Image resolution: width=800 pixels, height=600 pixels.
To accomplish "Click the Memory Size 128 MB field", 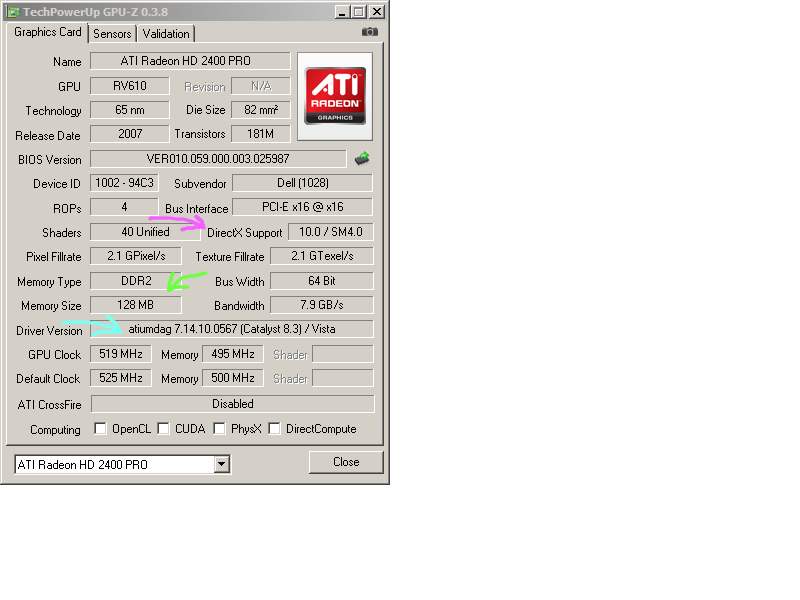I will (x=136, y=305).
